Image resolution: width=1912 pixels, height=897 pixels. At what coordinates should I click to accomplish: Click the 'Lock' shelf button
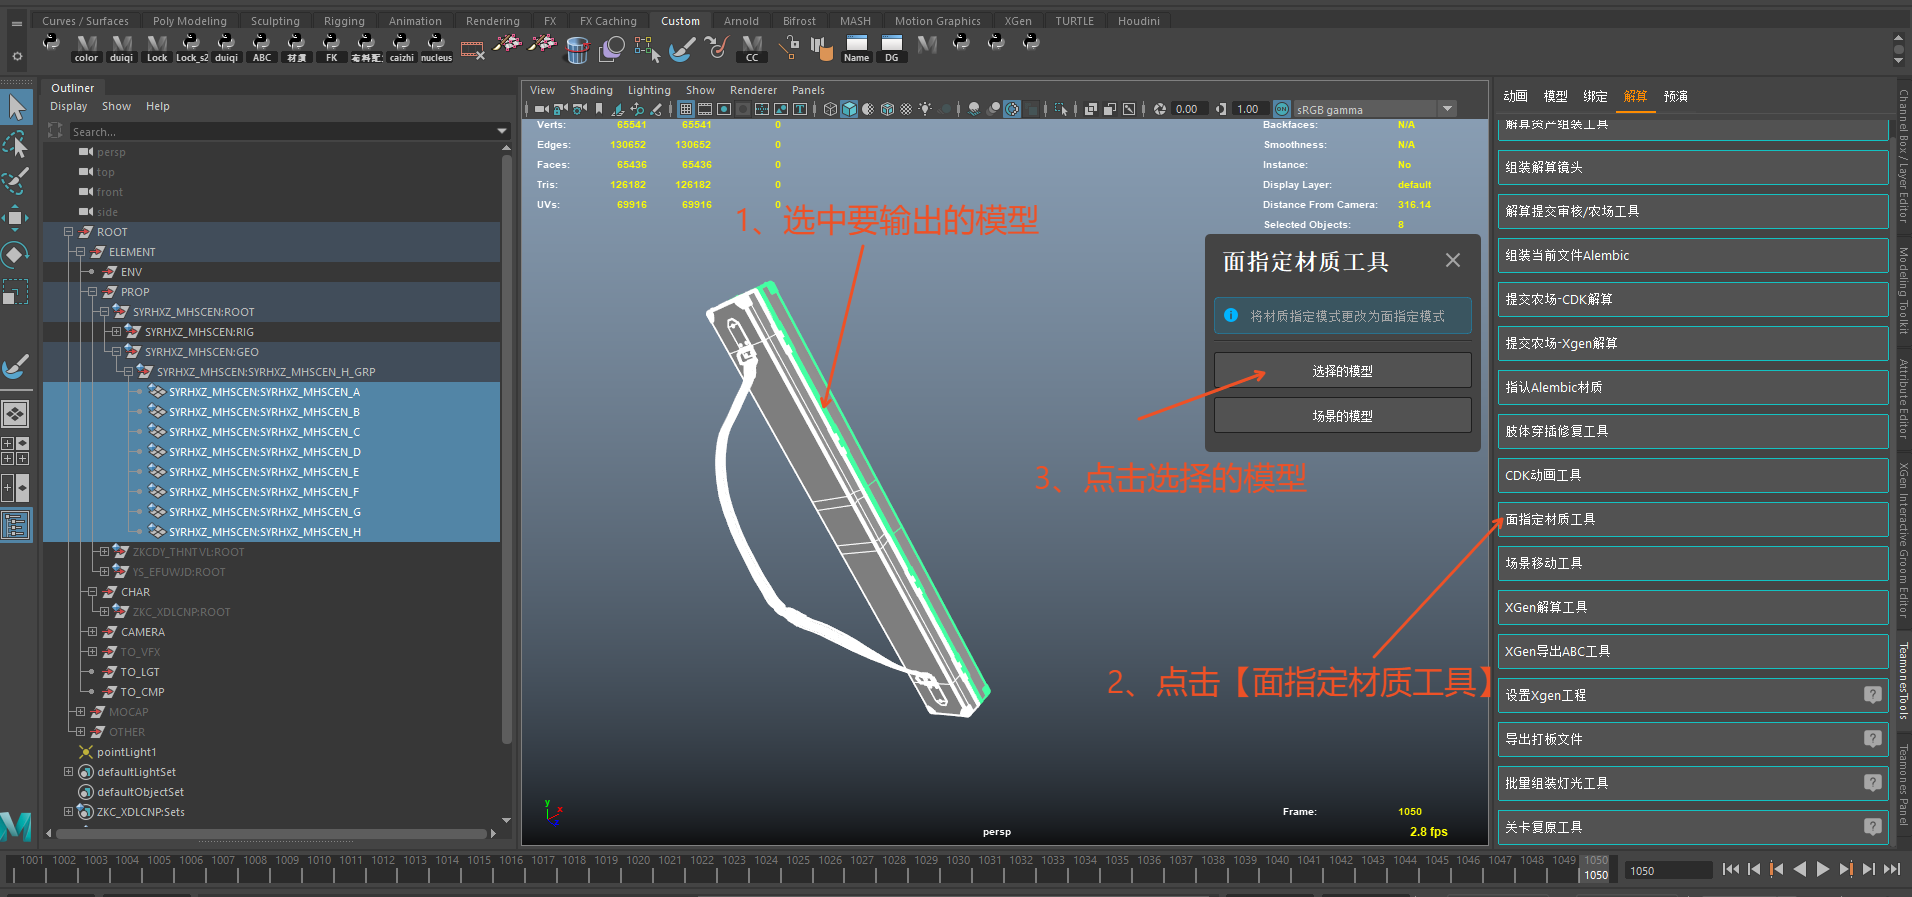[x=157, y=47]
